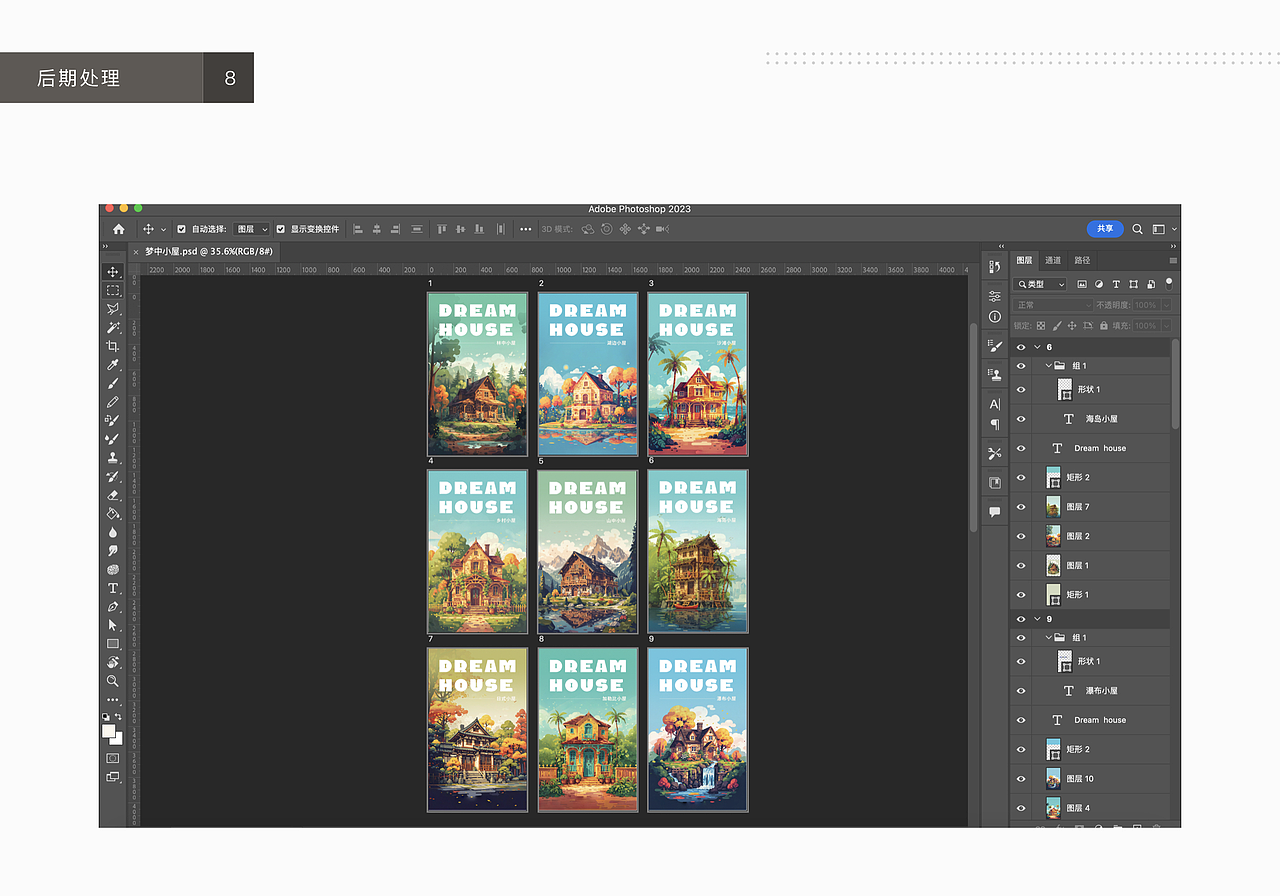Open the 图层 auto-select target dropdown
The image size is (1280, 896).
252,229
